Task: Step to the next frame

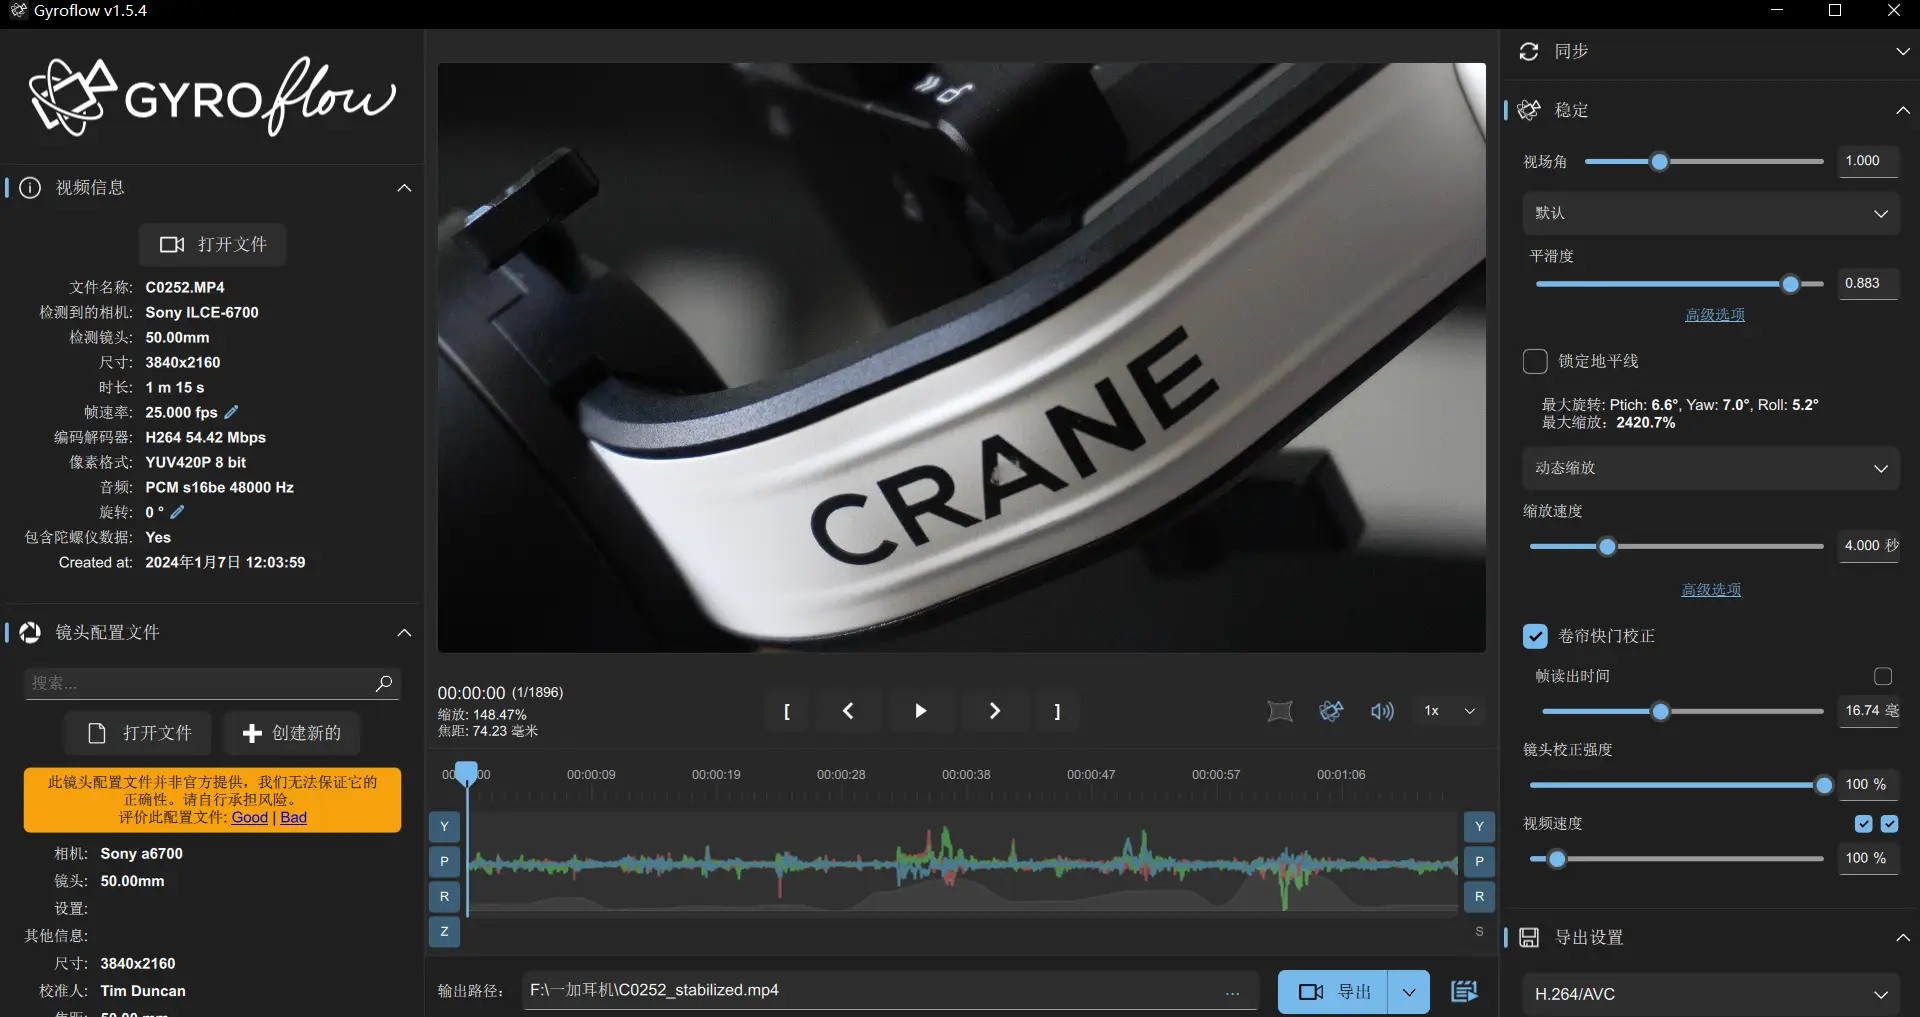Action: point(994,711)
